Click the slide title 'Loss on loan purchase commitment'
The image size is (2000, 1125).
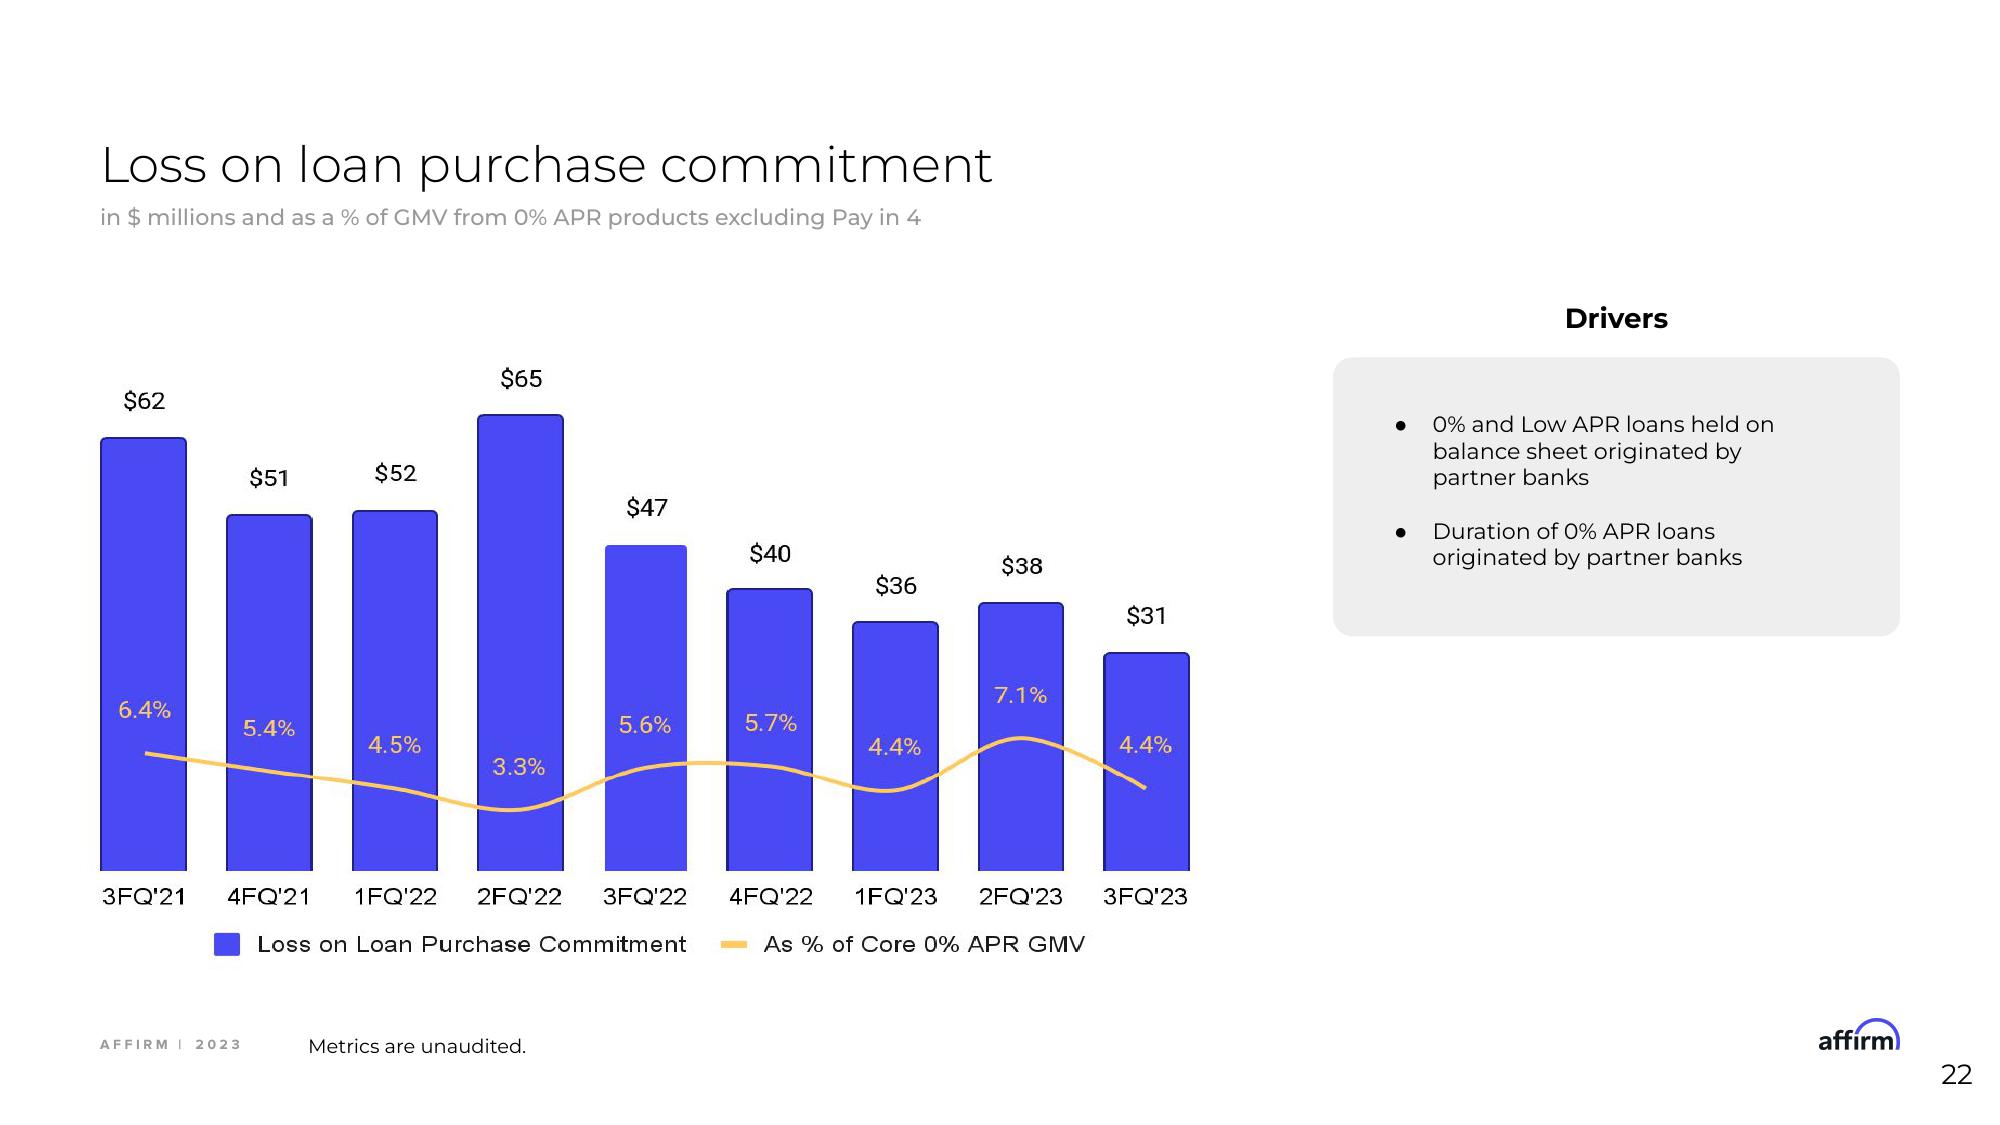(x=546, y=166)
